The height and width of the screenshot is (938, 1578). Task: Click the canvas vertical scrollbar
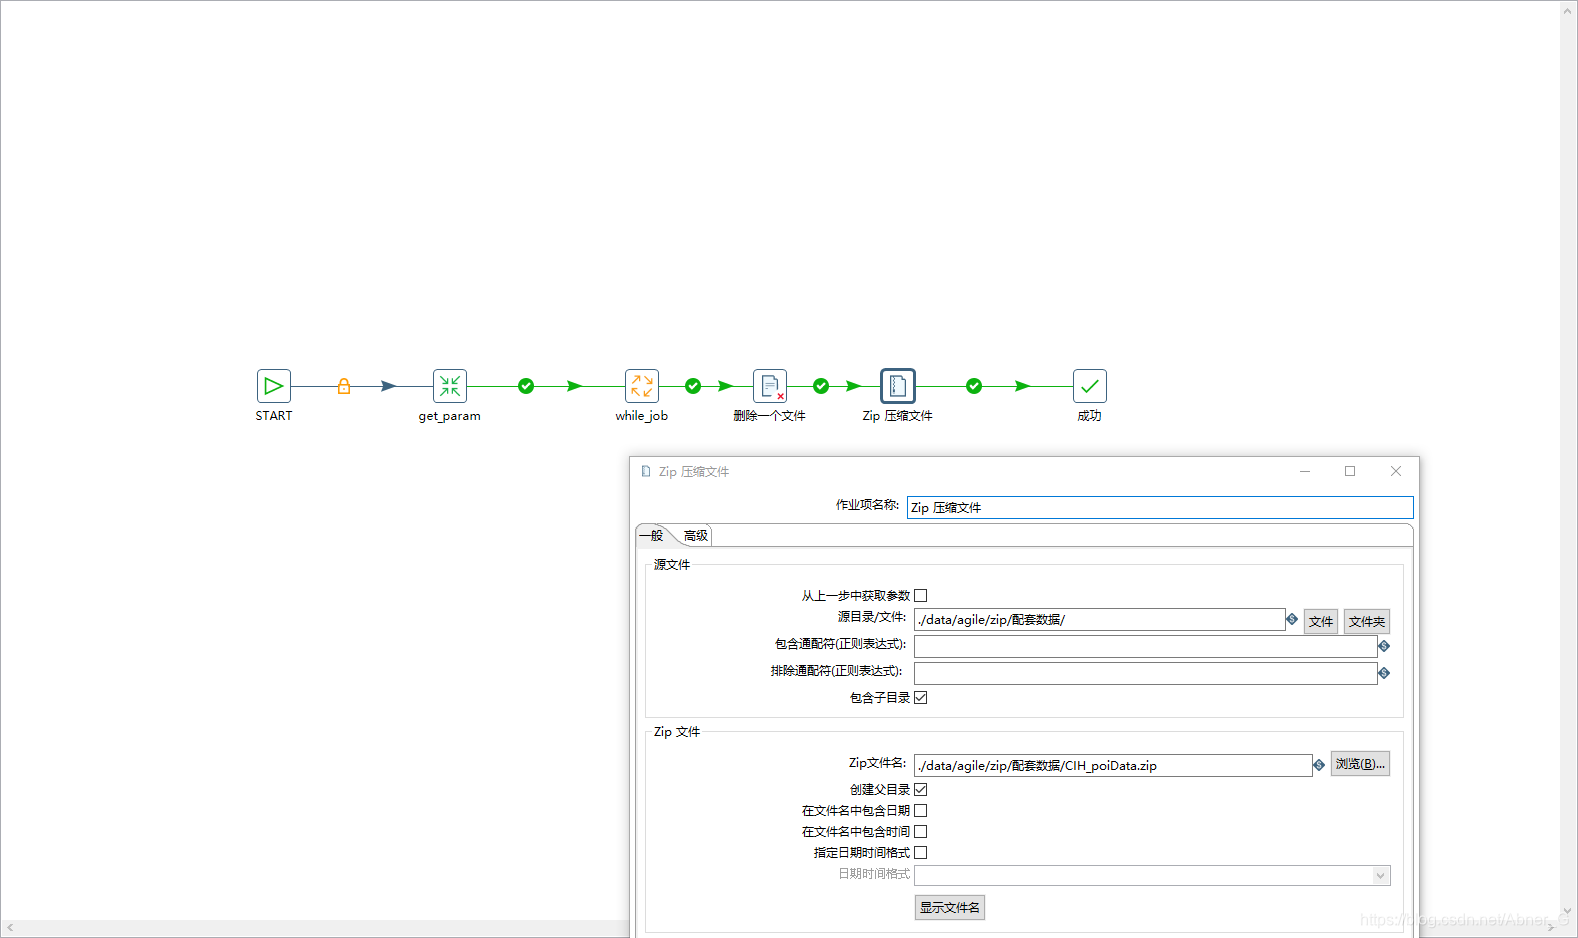click(1568, 460)
